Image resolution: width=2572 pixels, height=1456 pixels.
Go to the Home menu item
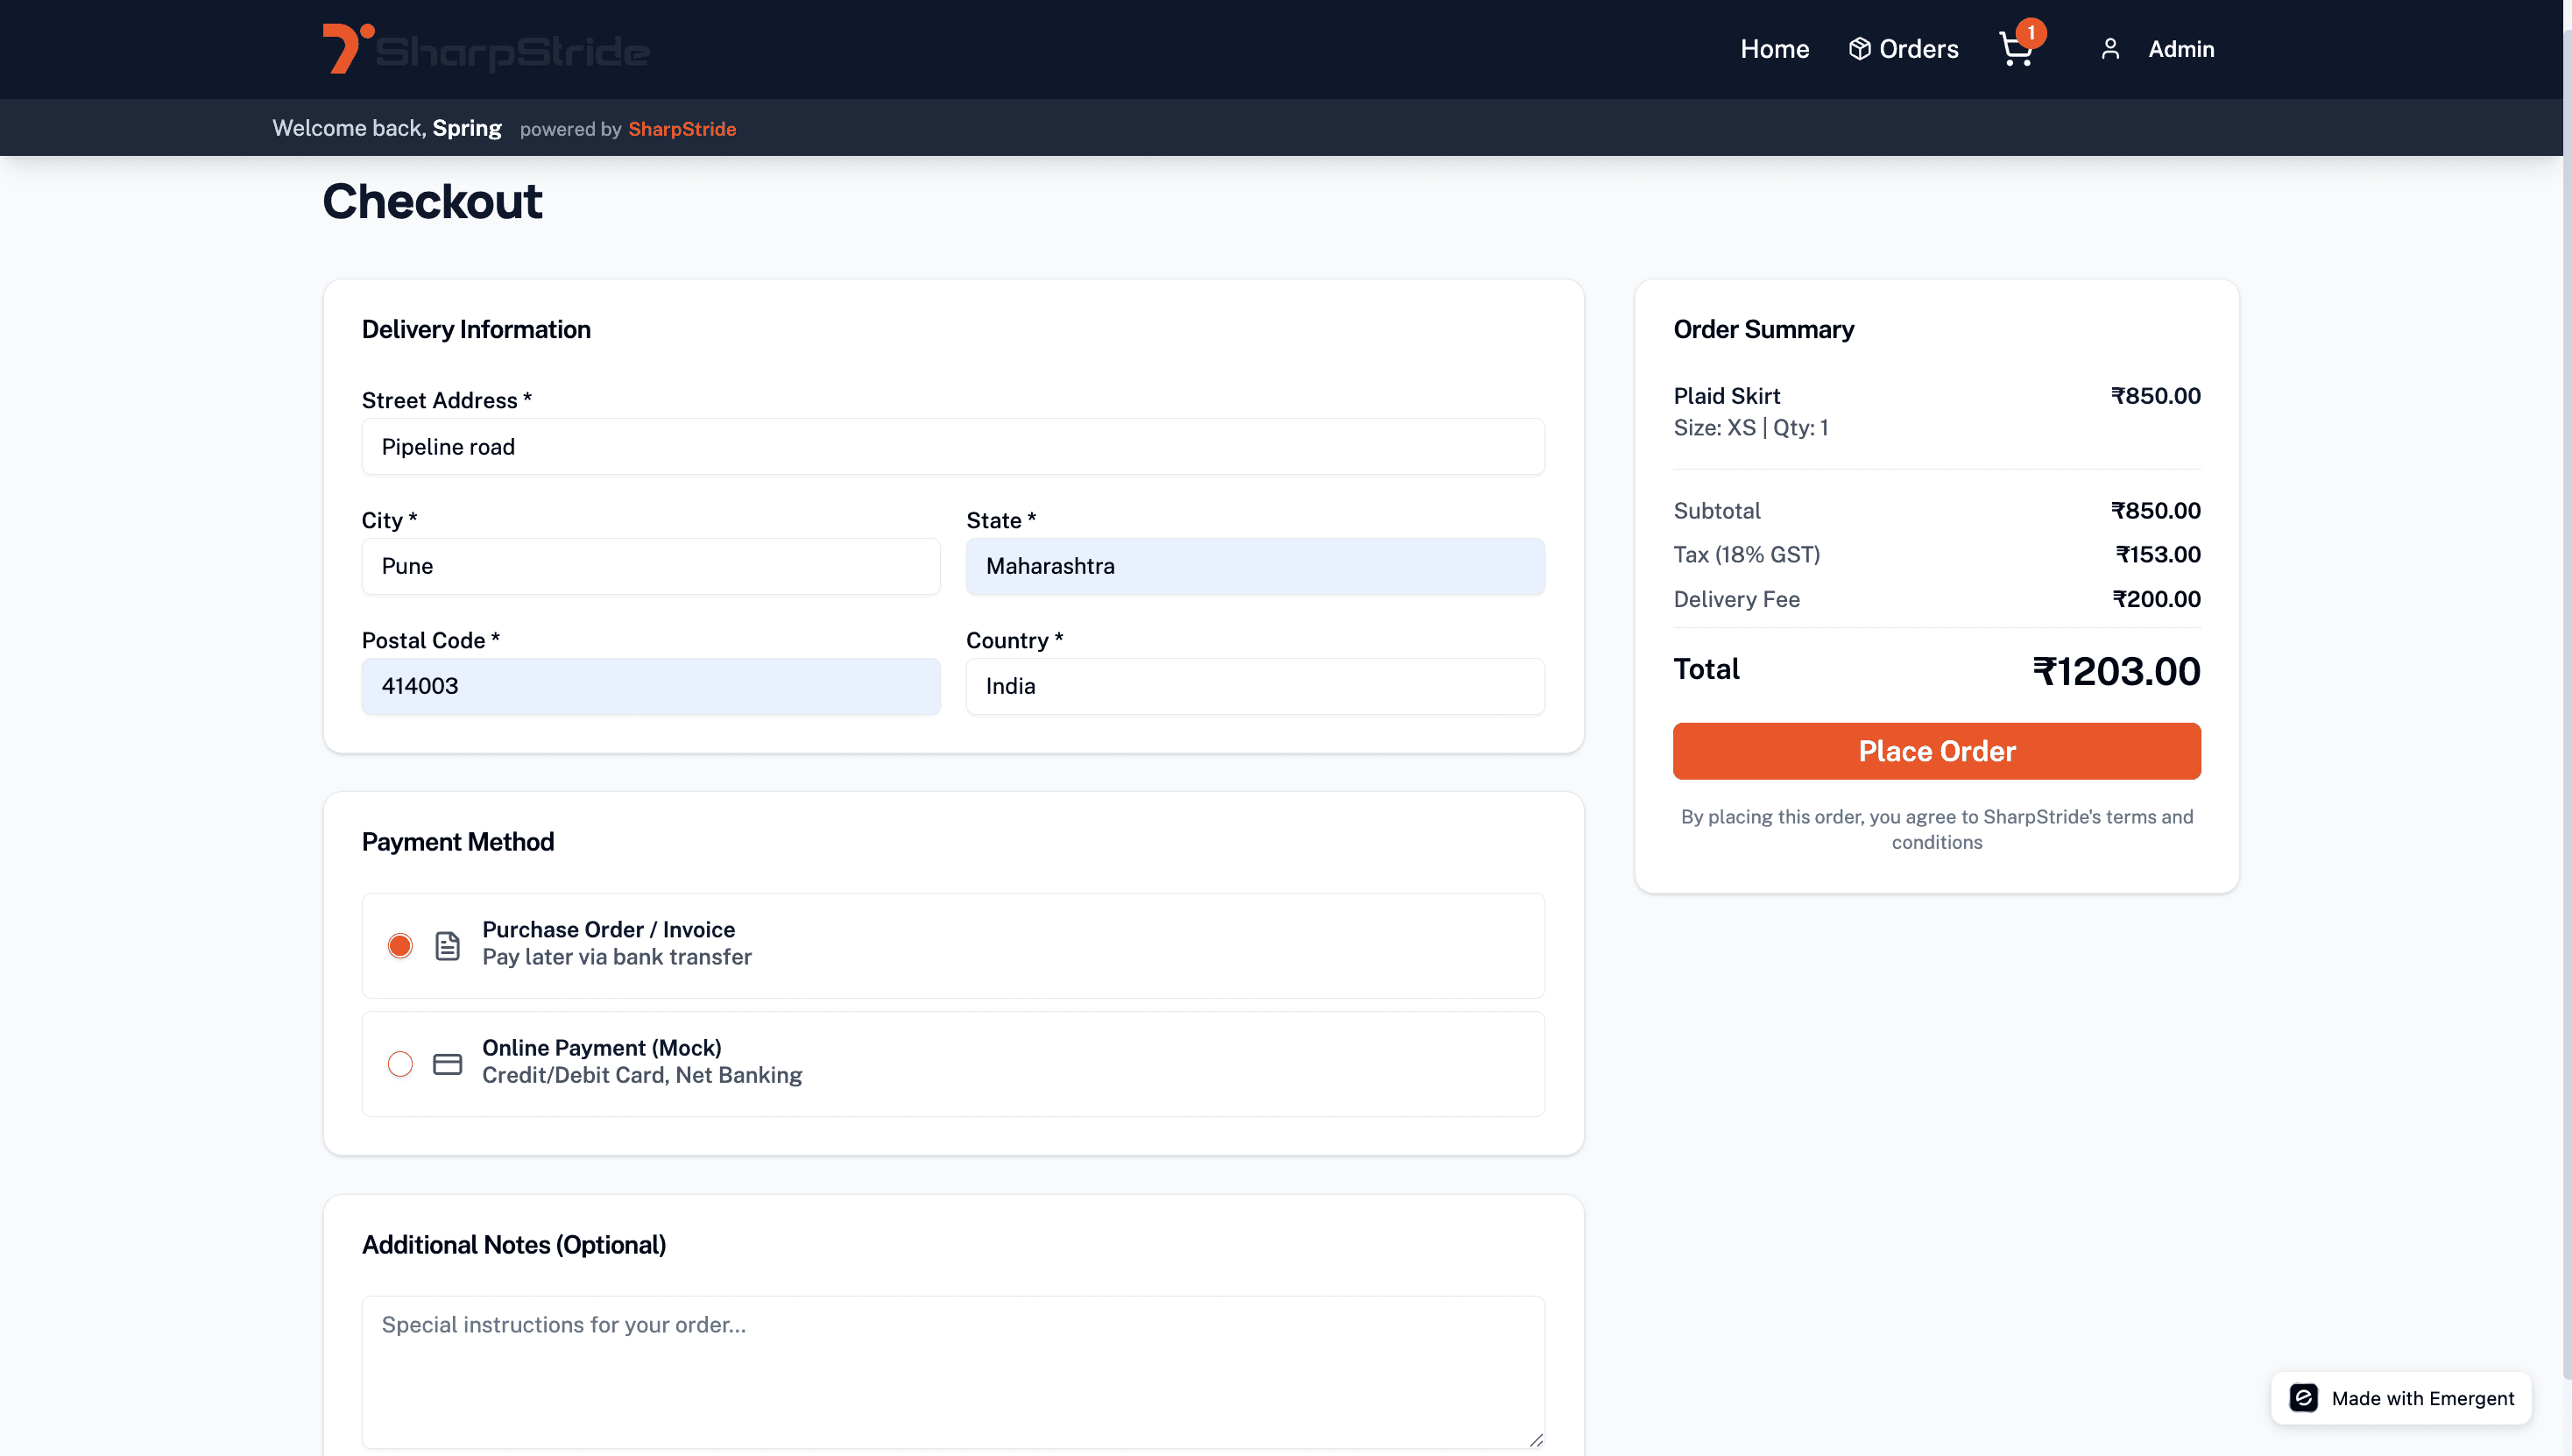click(1774, 49)
